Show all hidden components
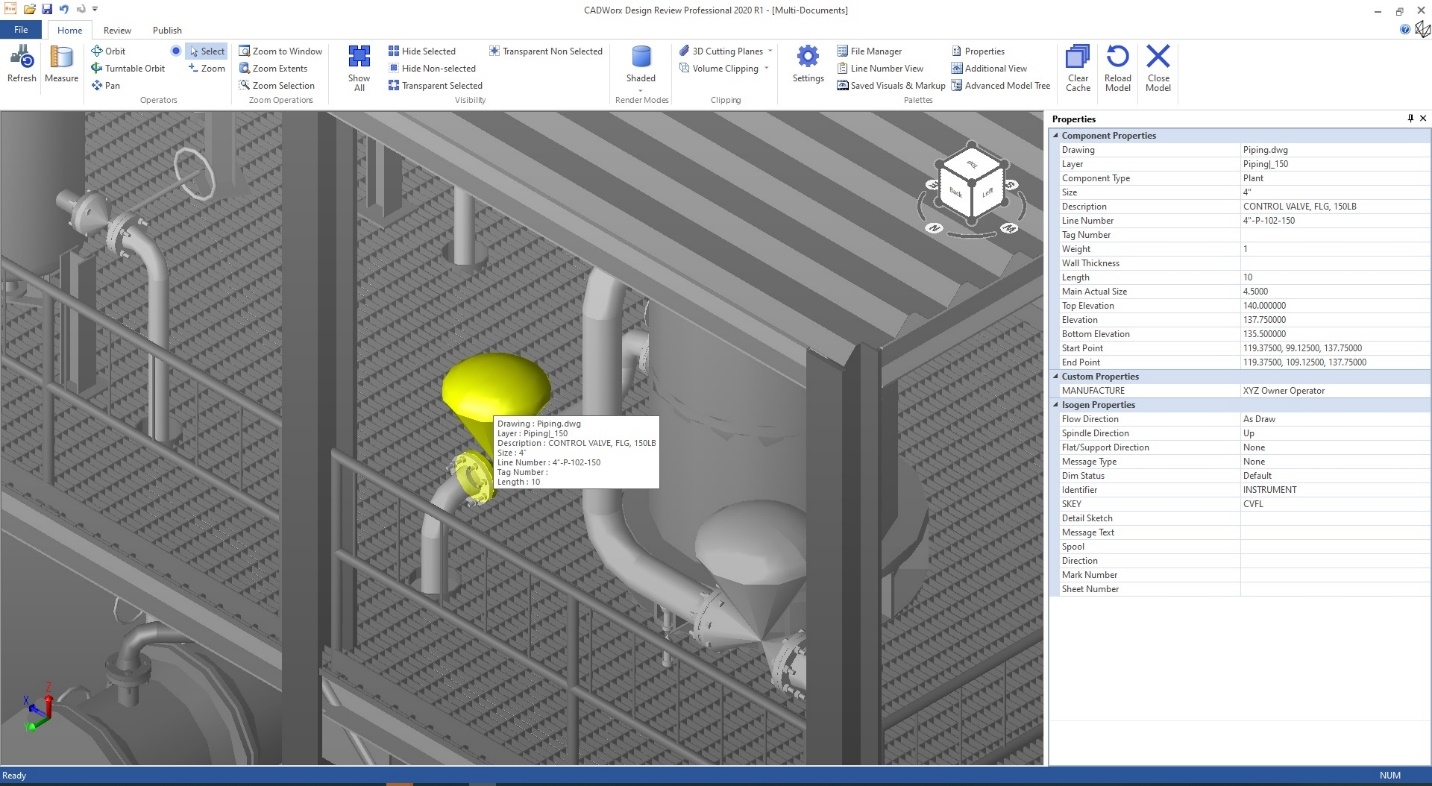 [359, 68]
